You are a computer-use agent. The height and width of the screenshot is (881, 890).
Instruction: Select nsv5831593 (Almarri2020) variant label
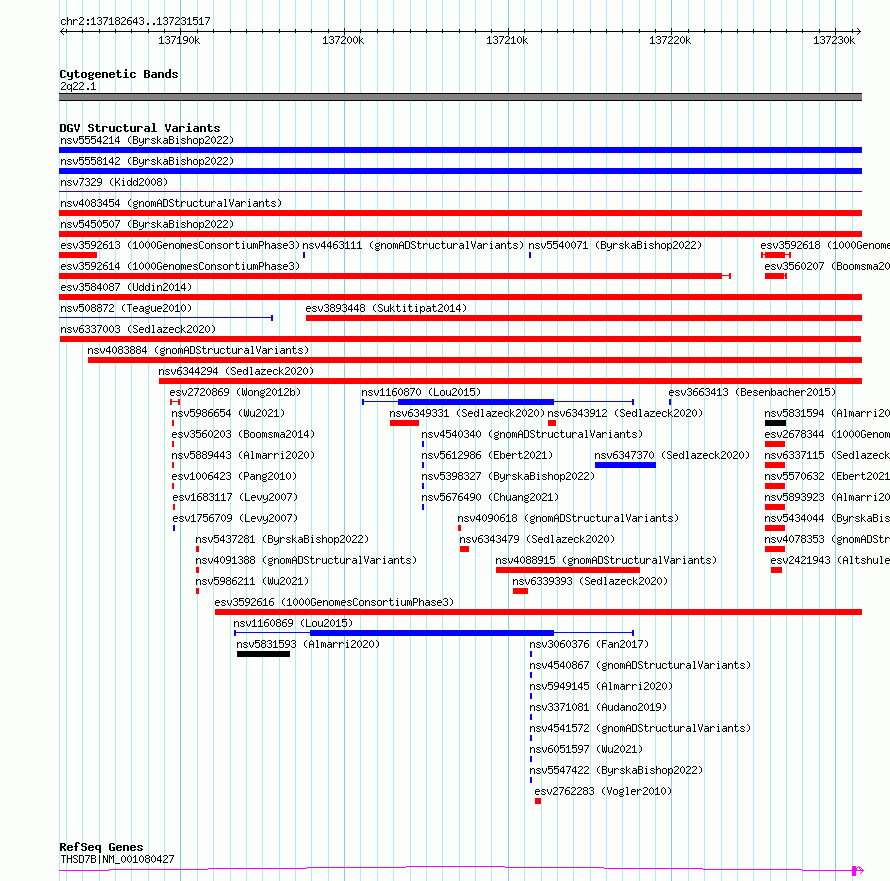click(308, 644)
